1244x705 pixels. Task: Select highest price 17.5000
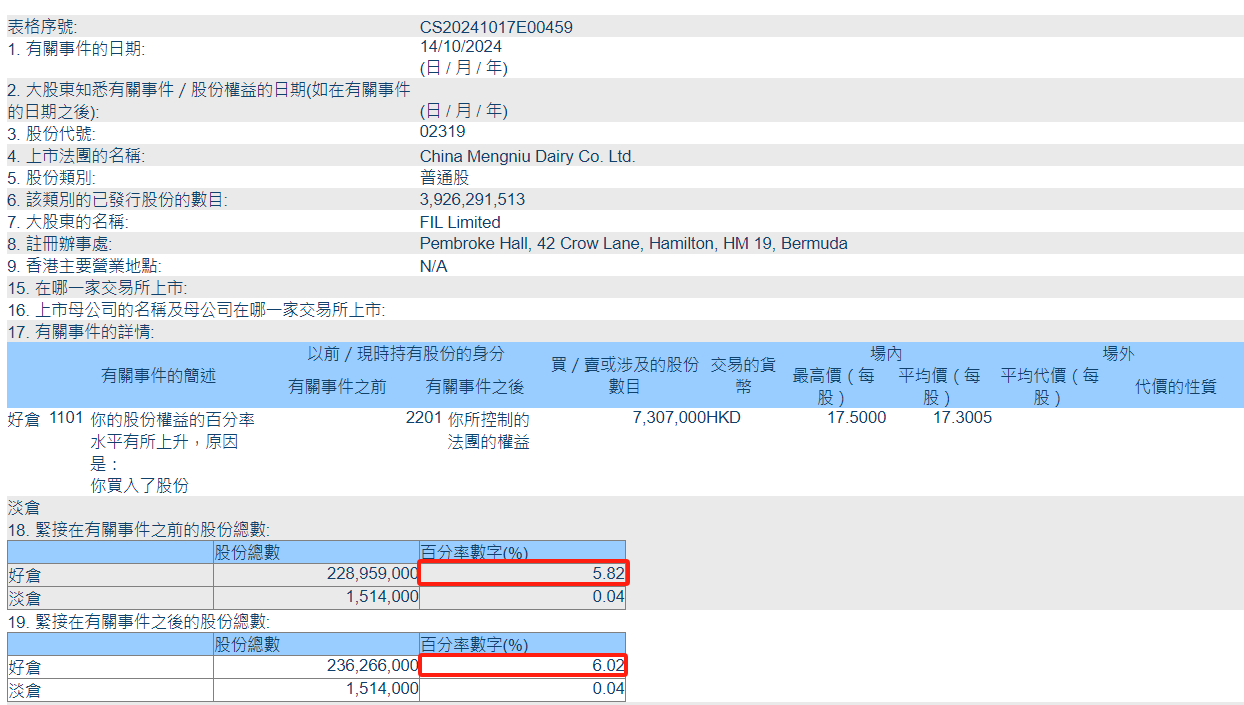(856, 418)
